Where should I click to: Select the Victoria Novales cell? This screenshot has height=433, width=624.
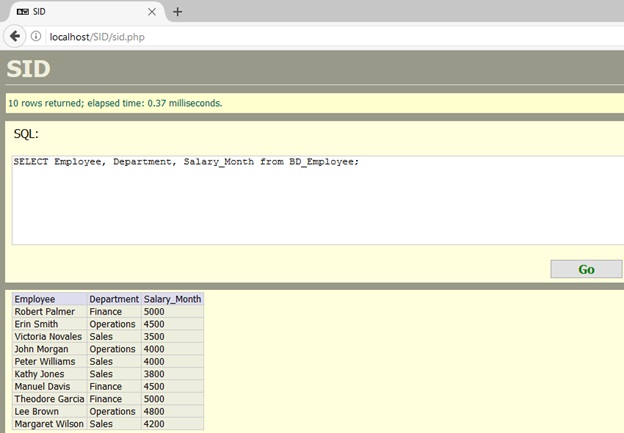pos(50,336)
